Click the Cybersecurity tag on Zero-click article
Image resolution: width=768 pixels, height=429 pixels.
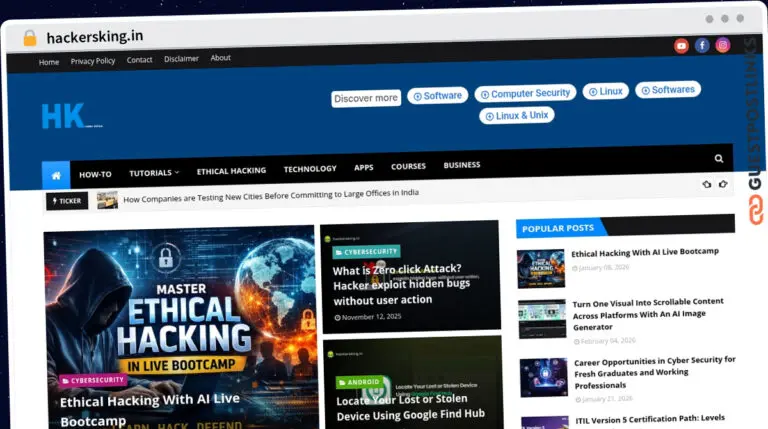click(x=367, y=251)
